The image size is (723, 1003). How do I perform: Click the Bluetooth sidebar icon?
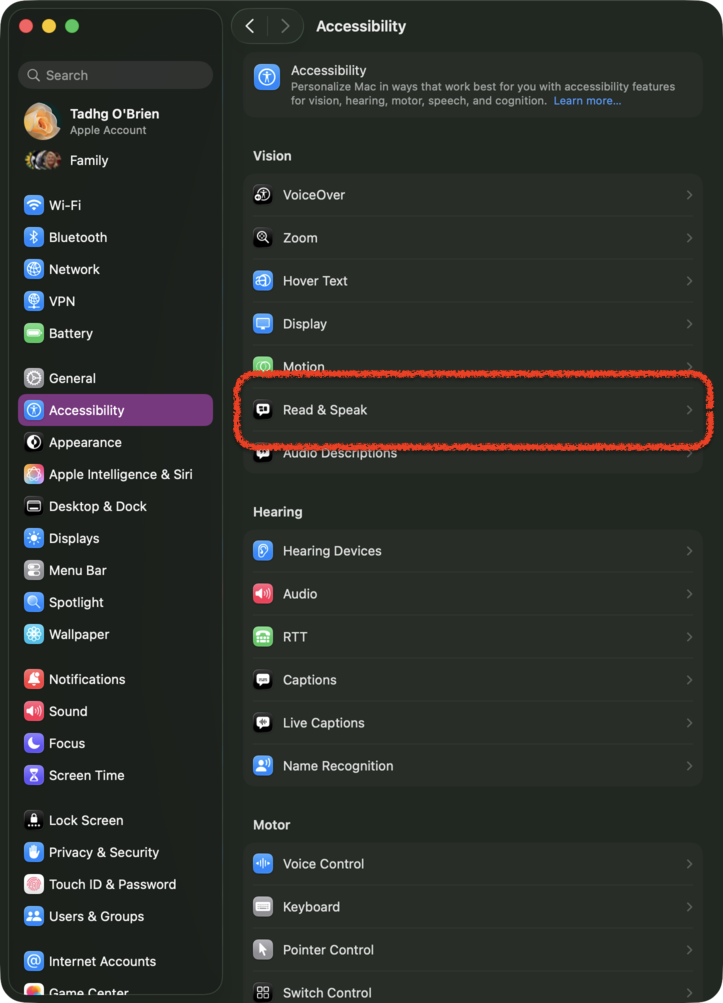[x=34, y=237]
